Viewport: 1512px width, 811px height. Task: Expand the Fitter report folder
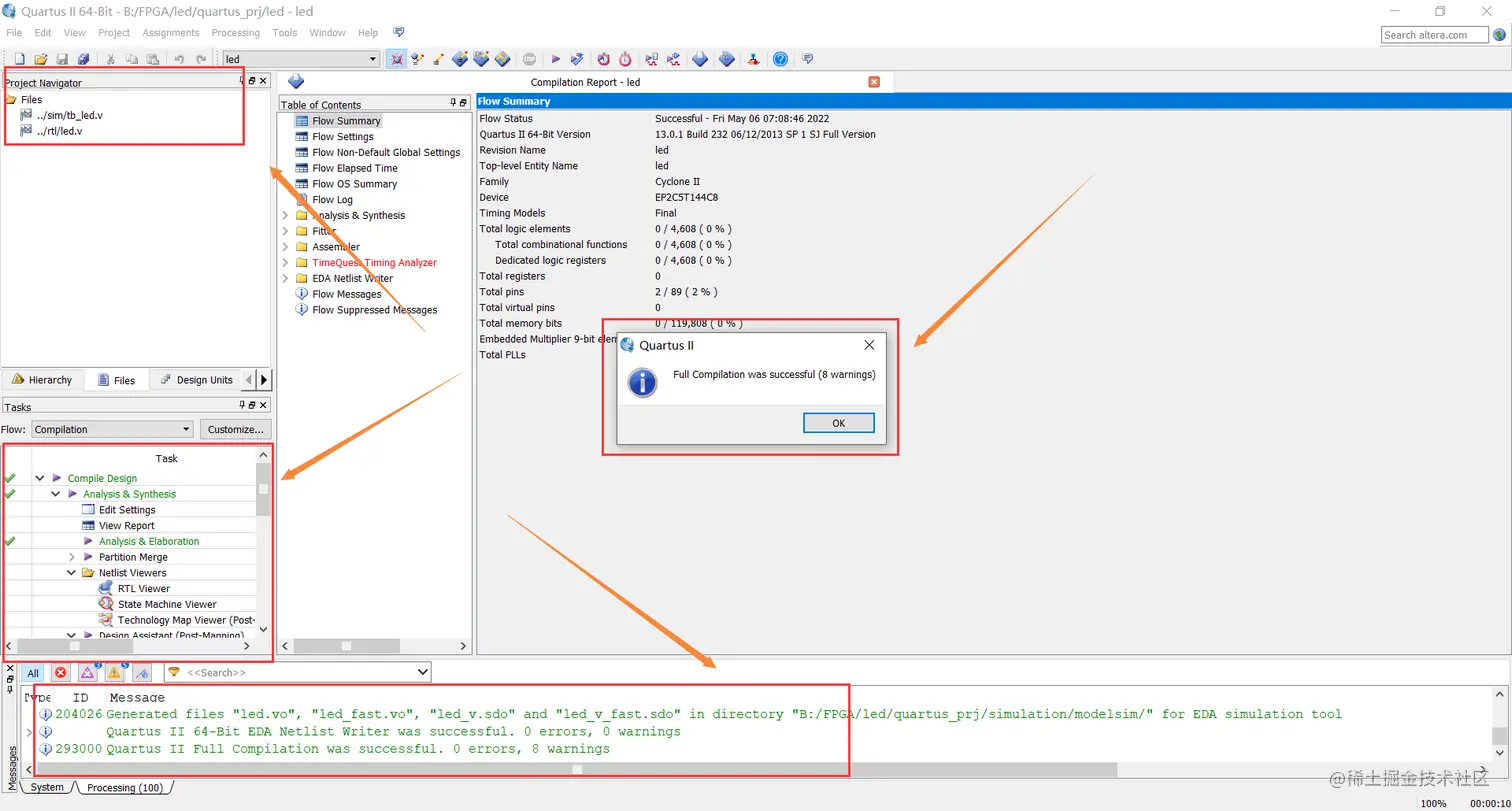coord(285,231)
